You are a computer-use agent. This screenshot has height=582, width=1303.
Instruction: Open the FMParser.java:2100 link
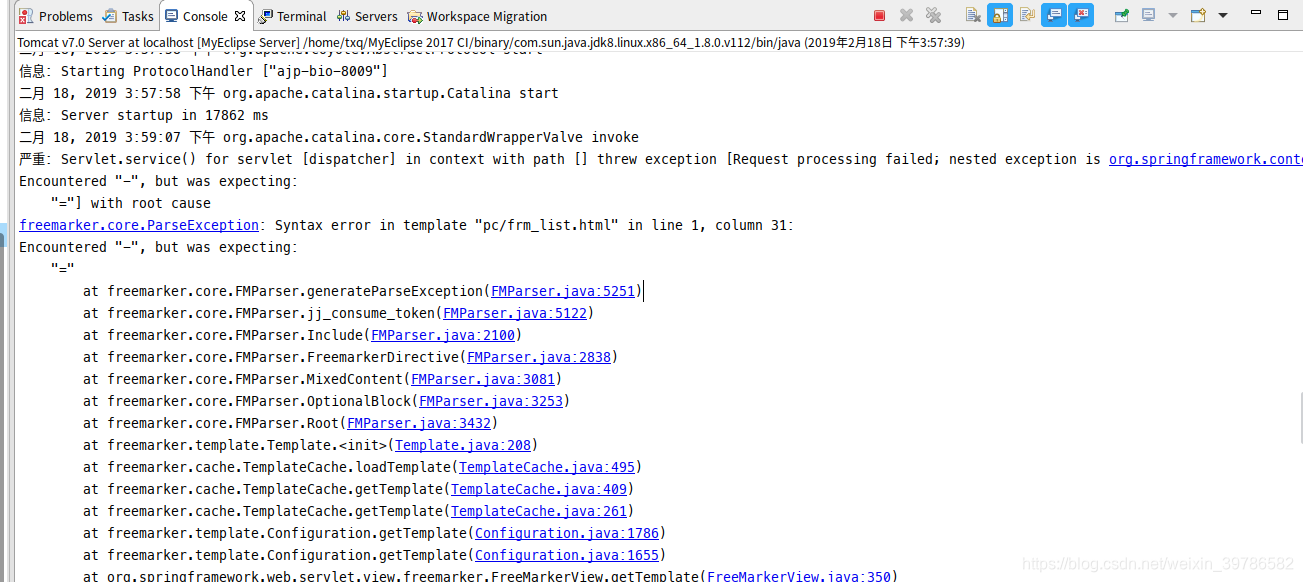click(x=443, y=335)
